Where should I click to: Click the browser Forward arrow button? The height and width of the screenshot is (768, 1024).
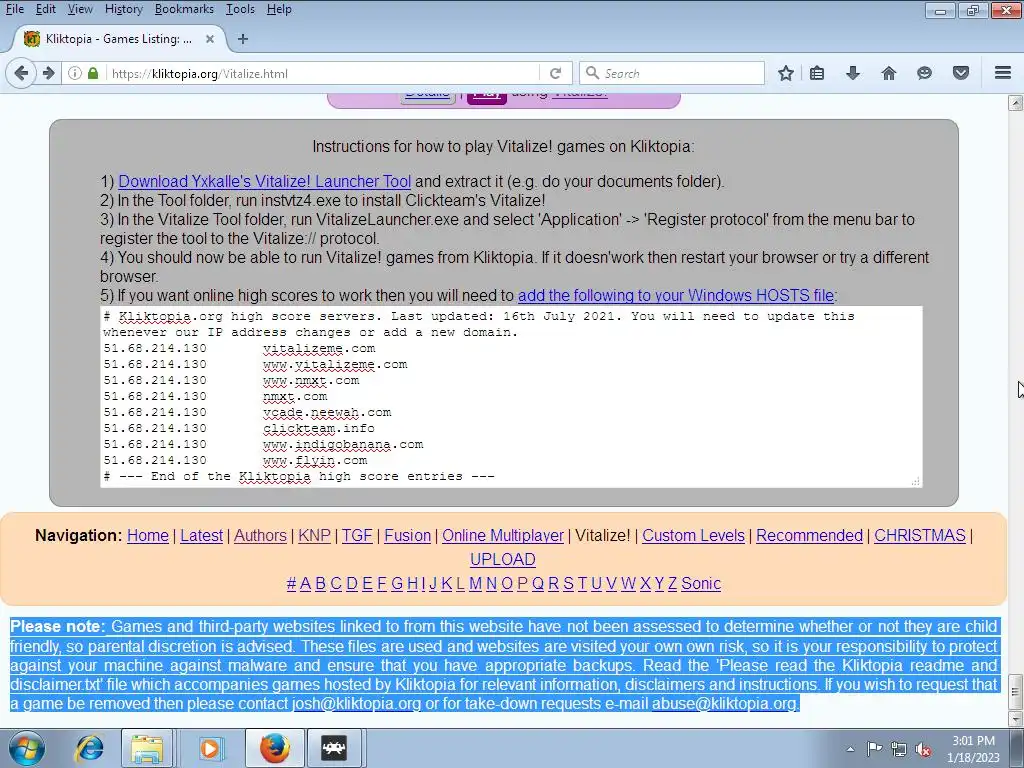click(48, 73)
